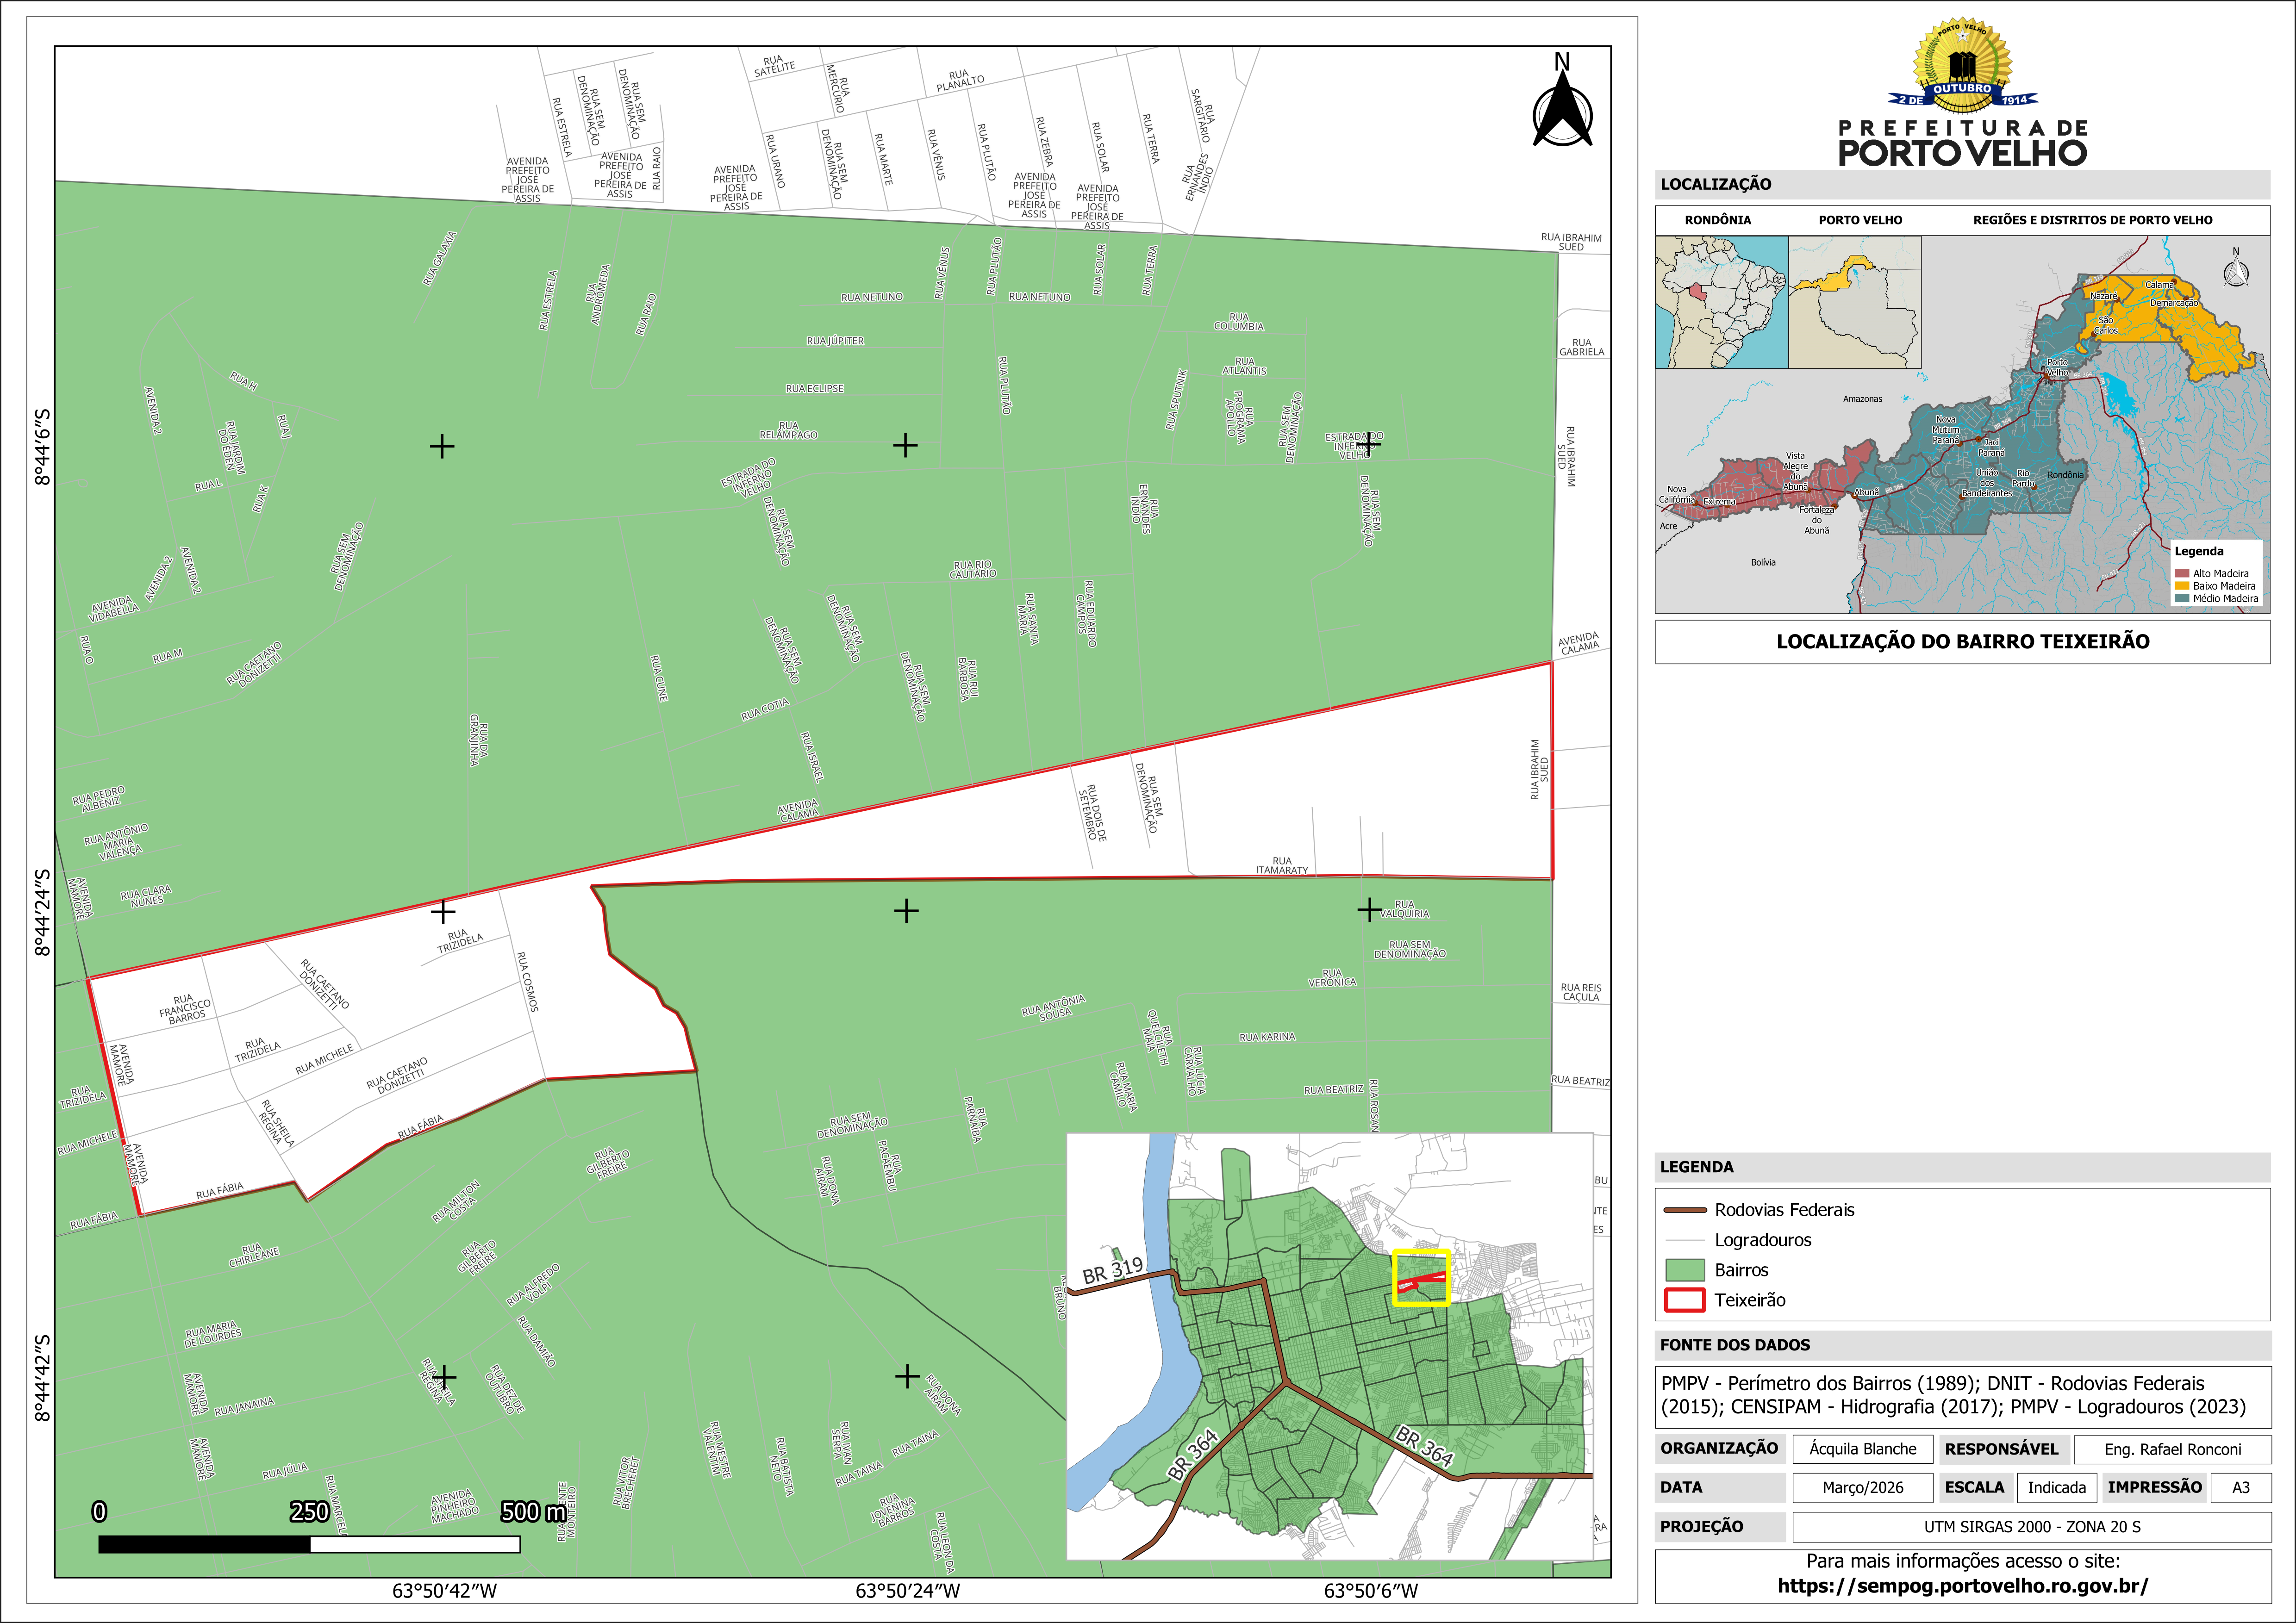The image size is (2296, 1623).
Task: Click the brown Rodovias Federais legend line
Action: 1684,1210
